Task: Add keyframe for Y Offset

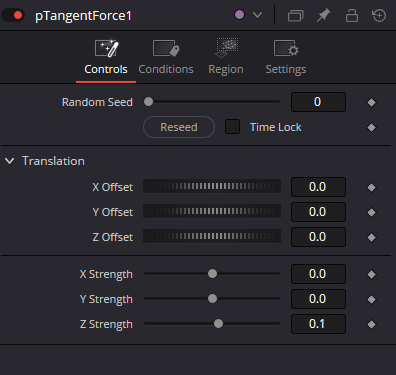Action: pos(371,212)
